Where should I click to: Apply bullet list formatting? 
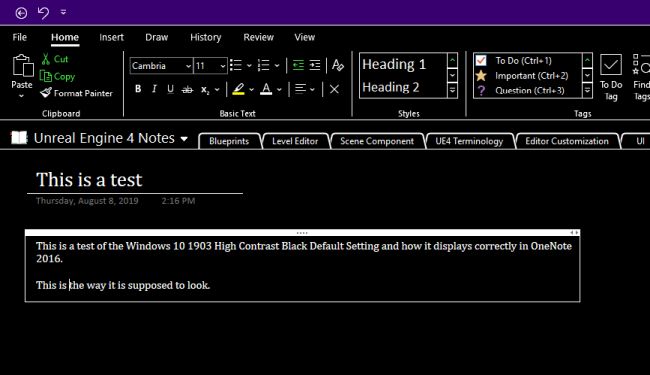tap(236, 65)
